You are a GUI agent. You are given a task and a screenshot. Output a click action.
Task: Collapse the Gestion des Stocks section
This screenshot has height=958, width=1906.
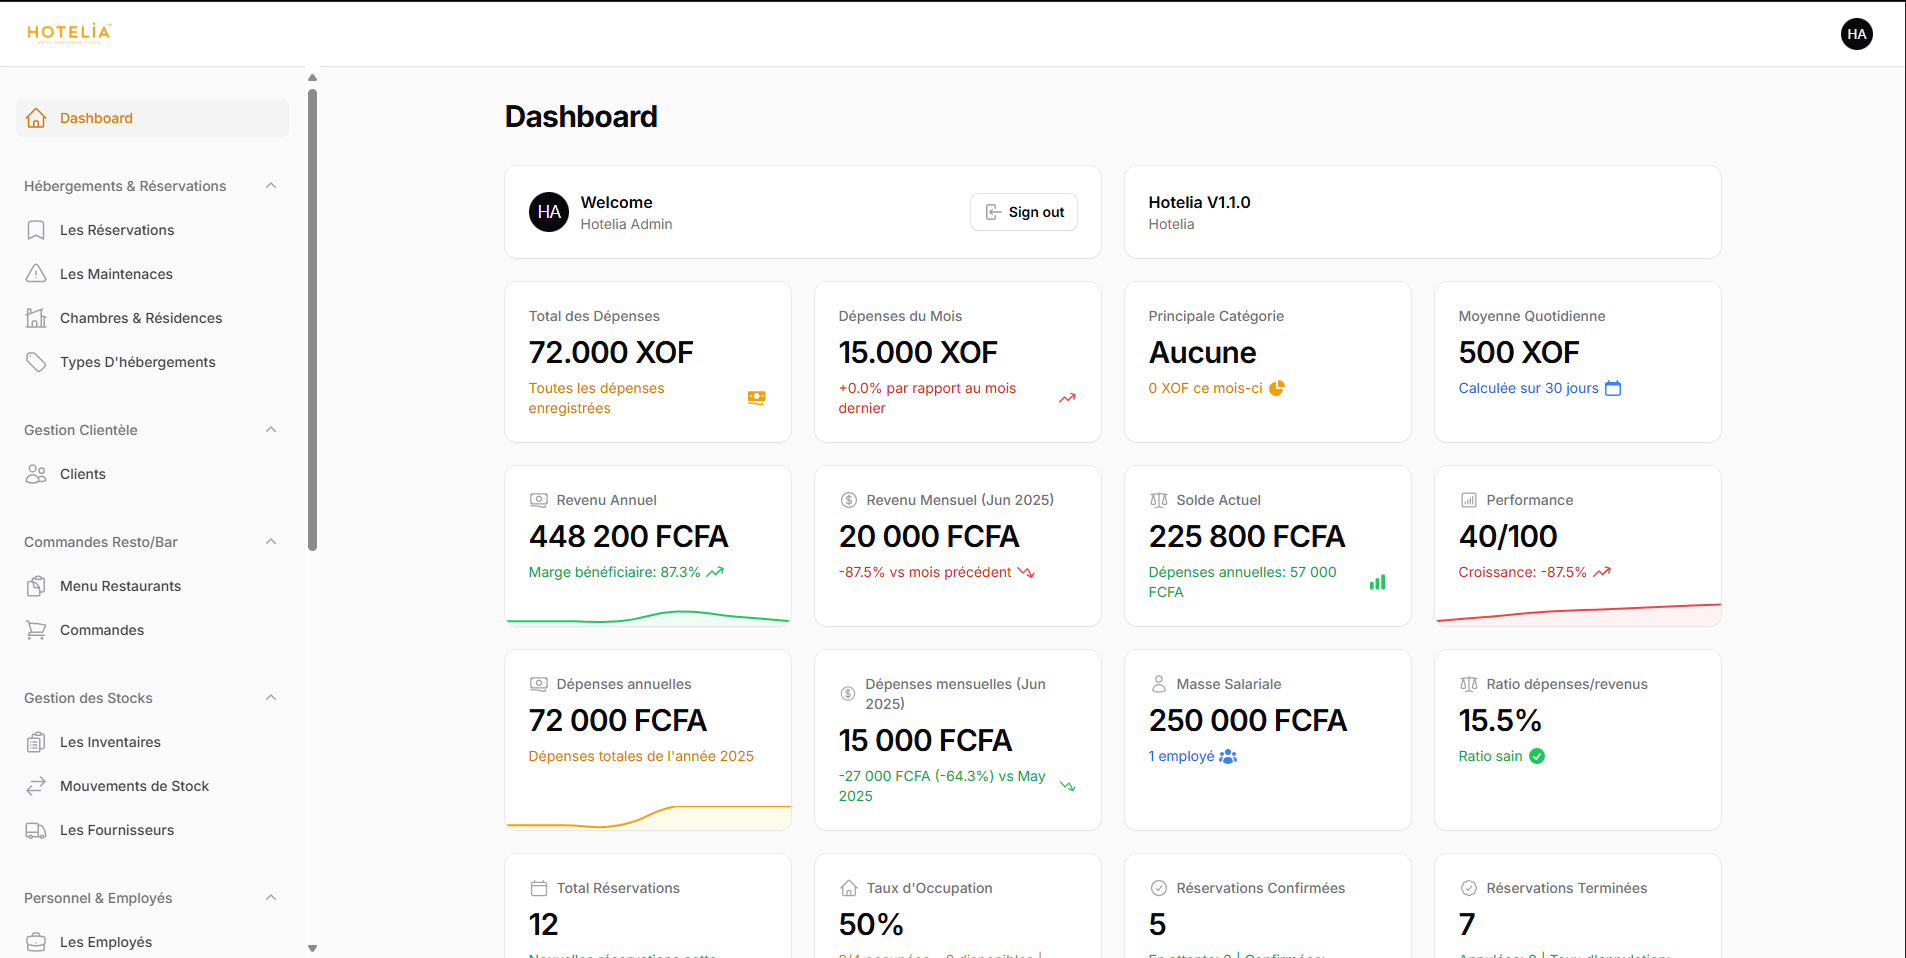click(271, 698)
